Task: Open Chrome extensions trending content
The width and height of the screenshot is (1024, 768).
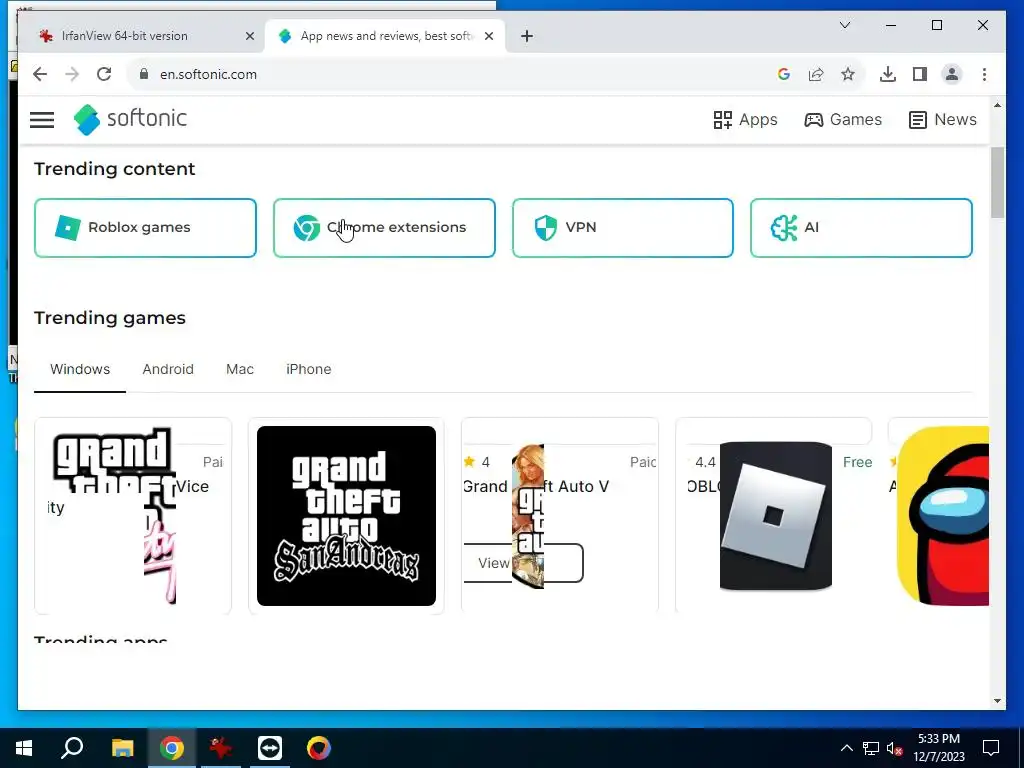Action: click(x=384, y=228)
